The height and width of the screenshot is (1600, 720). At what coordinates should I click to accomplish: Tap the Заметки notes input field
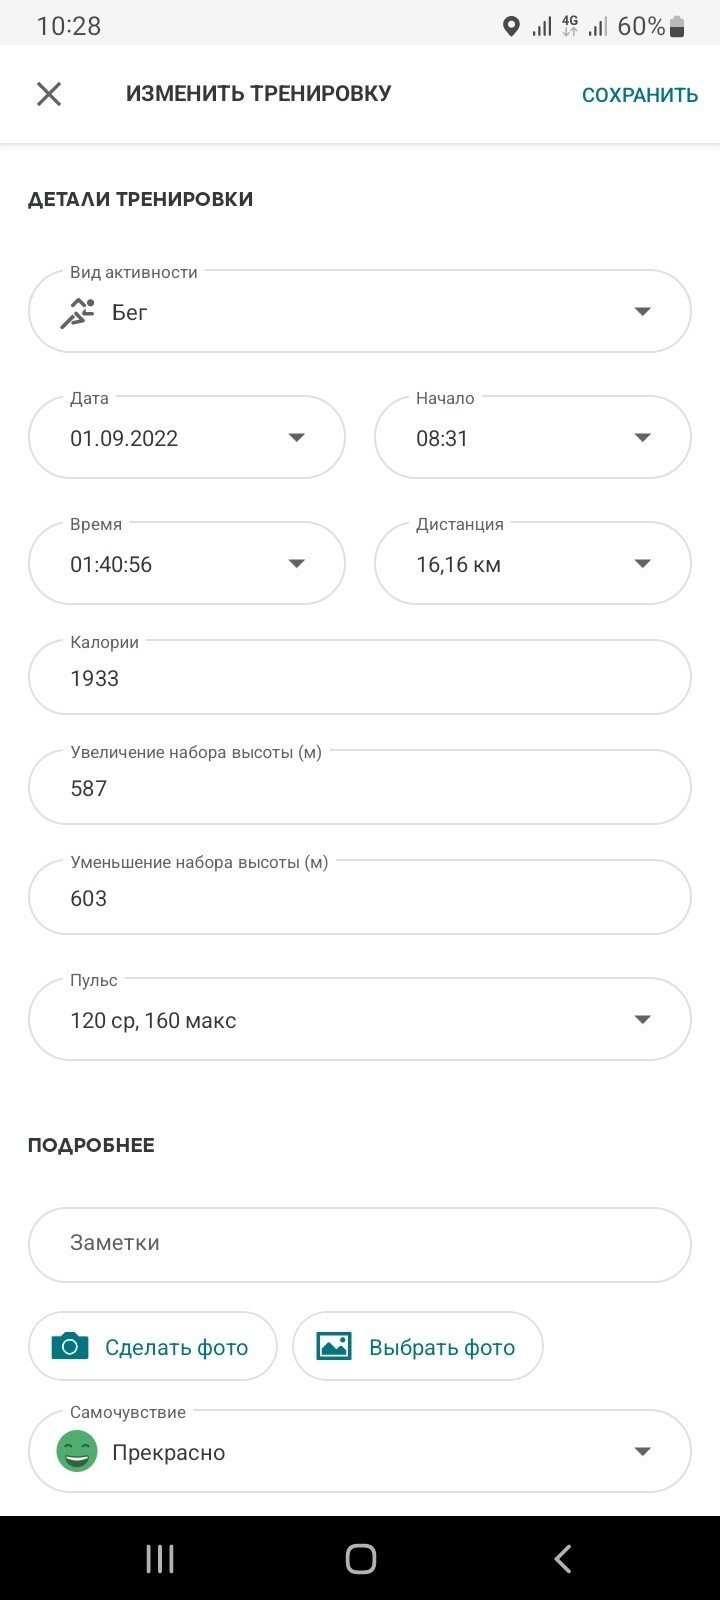(x=360, y=1245)
